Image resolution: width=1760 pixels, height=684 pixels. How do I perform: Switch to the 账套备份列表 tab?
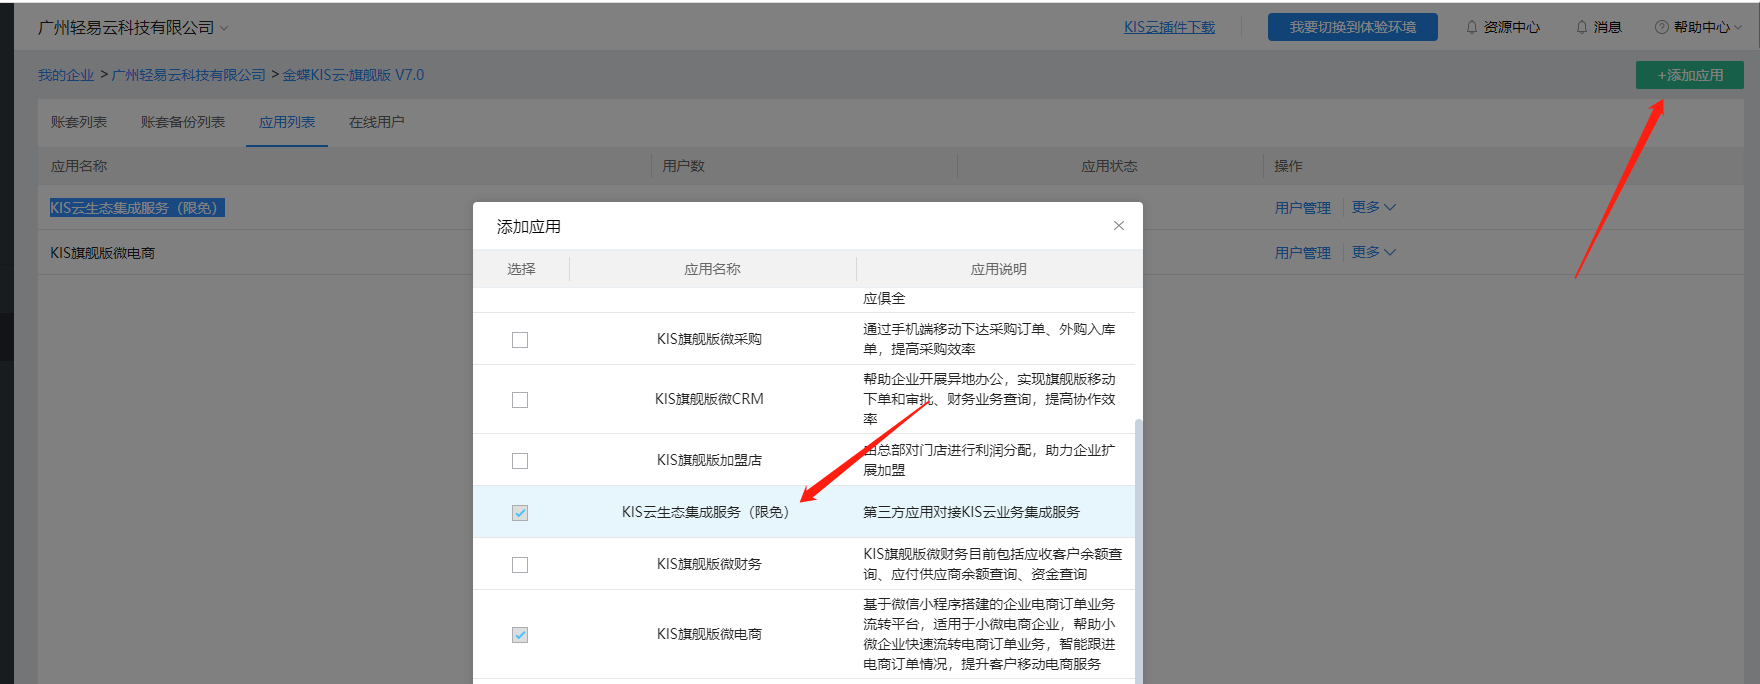tap(183, 122)
